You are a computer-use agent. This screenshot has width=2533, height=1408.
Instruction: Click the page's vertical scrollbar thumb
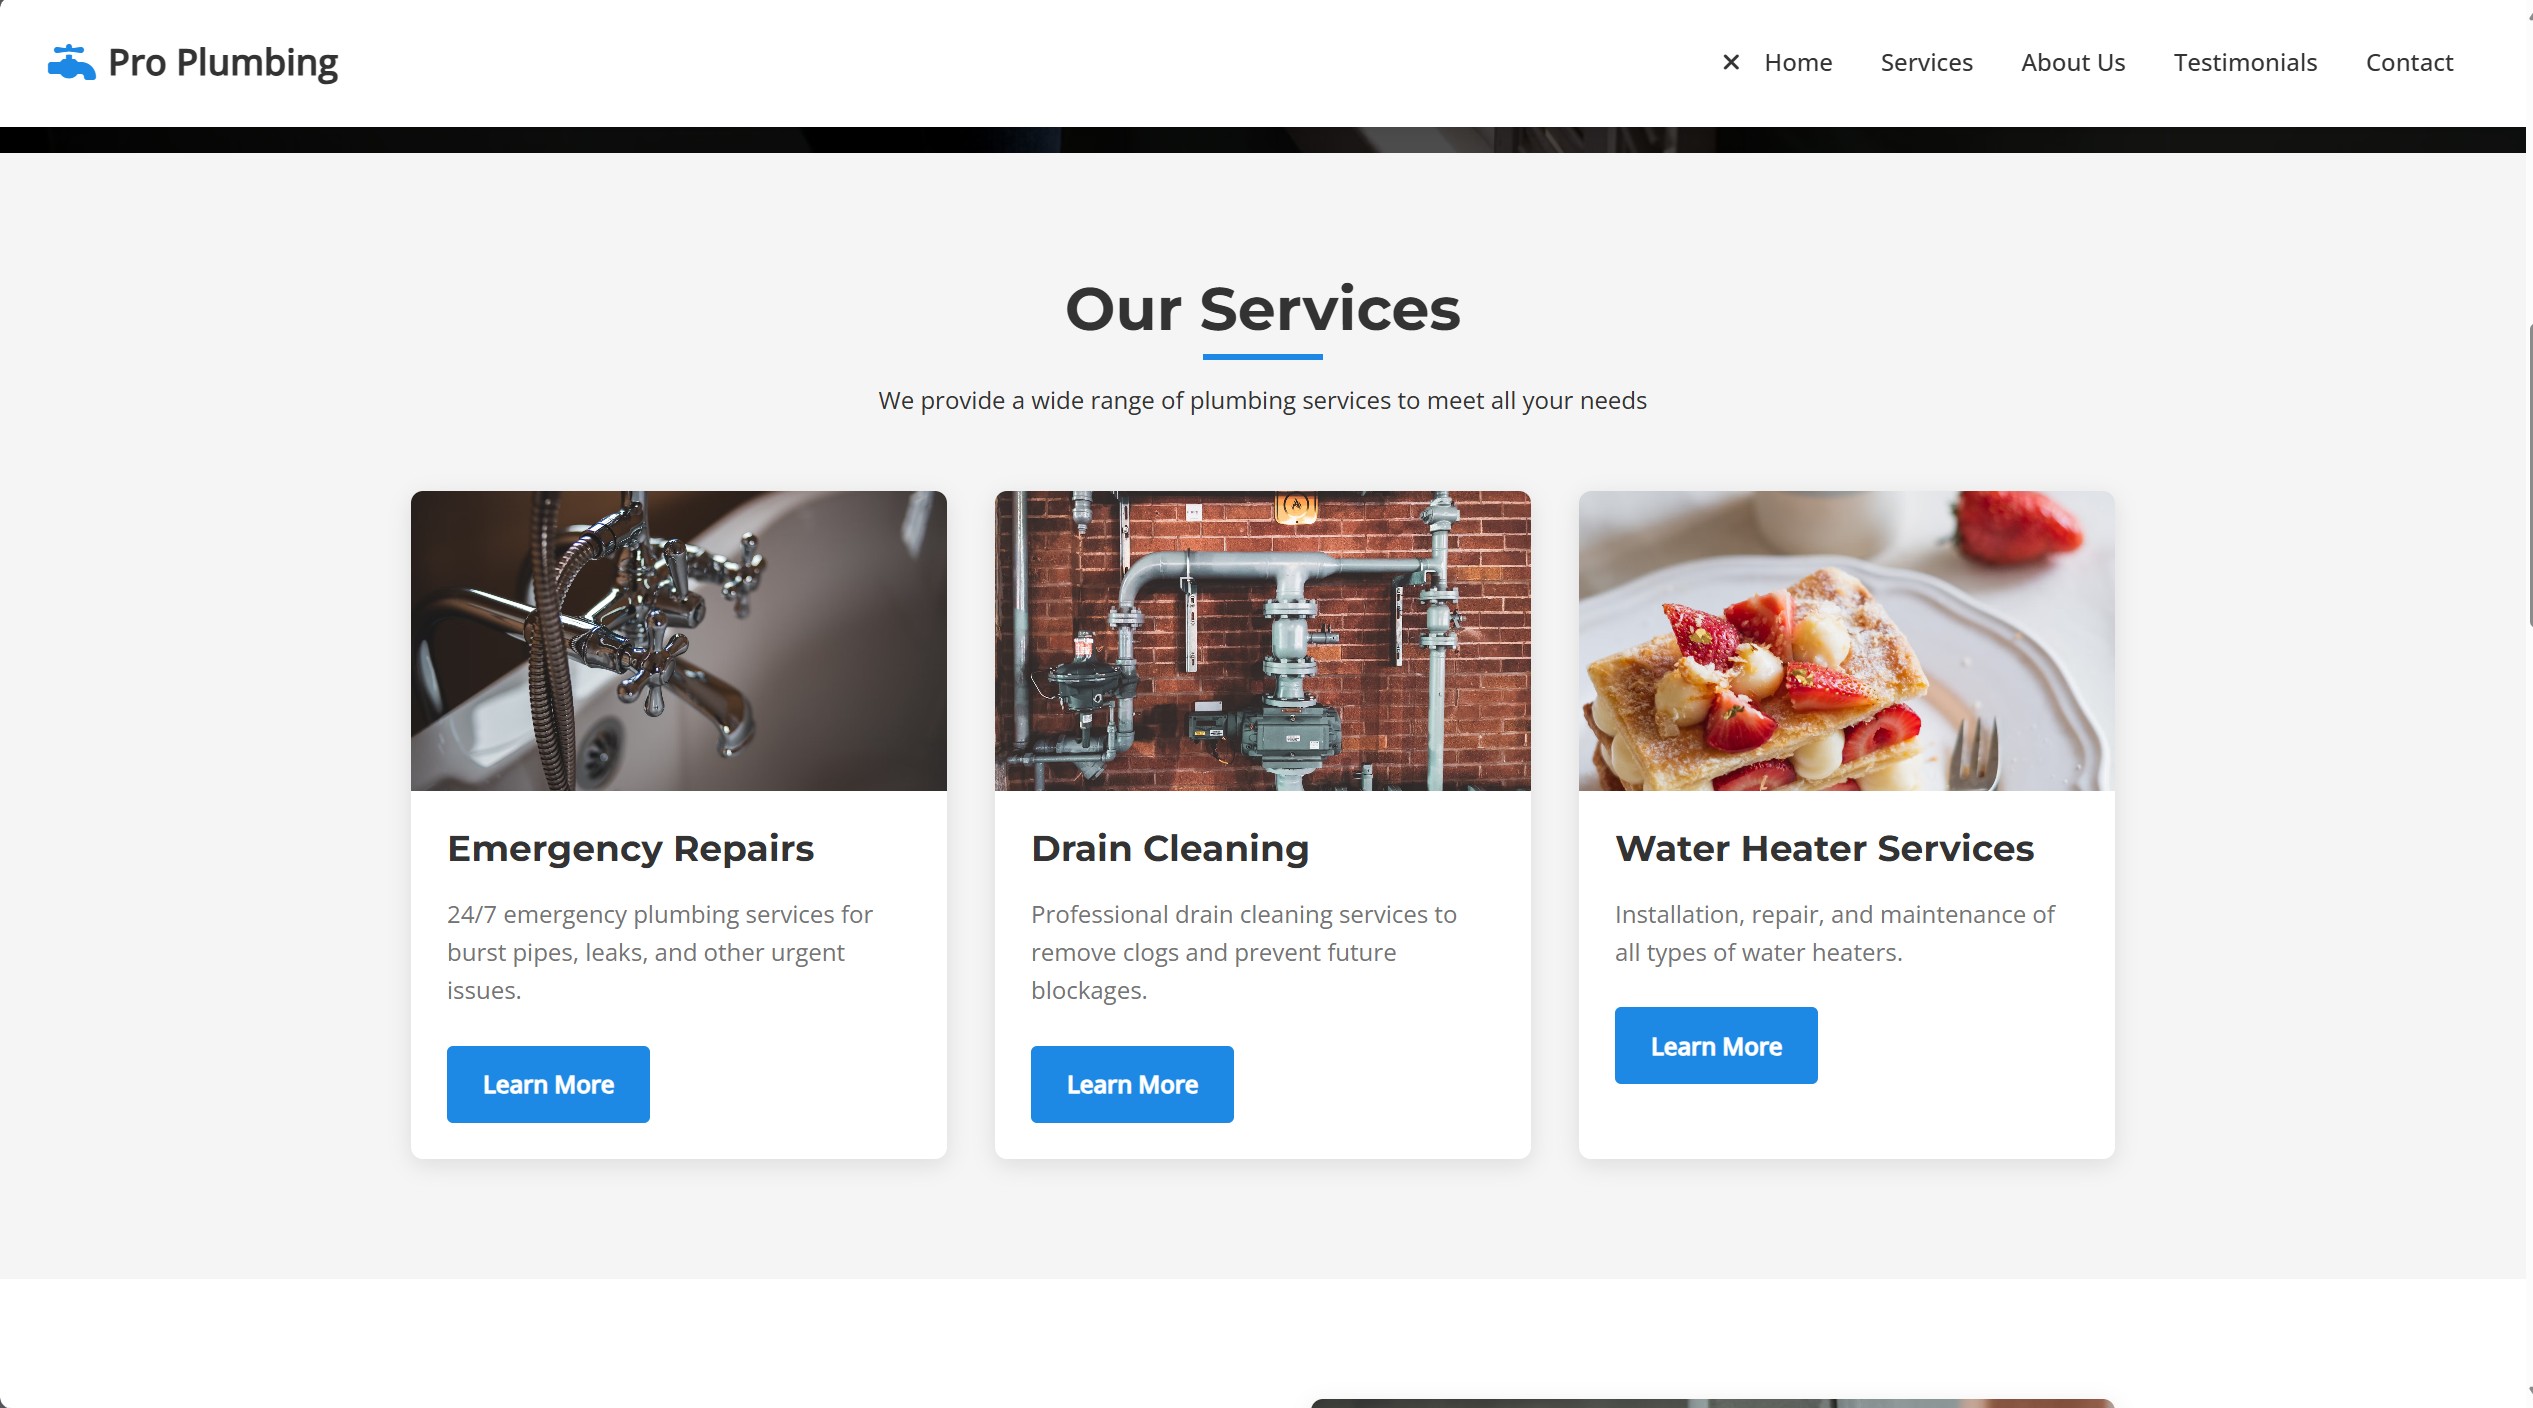2530,475
